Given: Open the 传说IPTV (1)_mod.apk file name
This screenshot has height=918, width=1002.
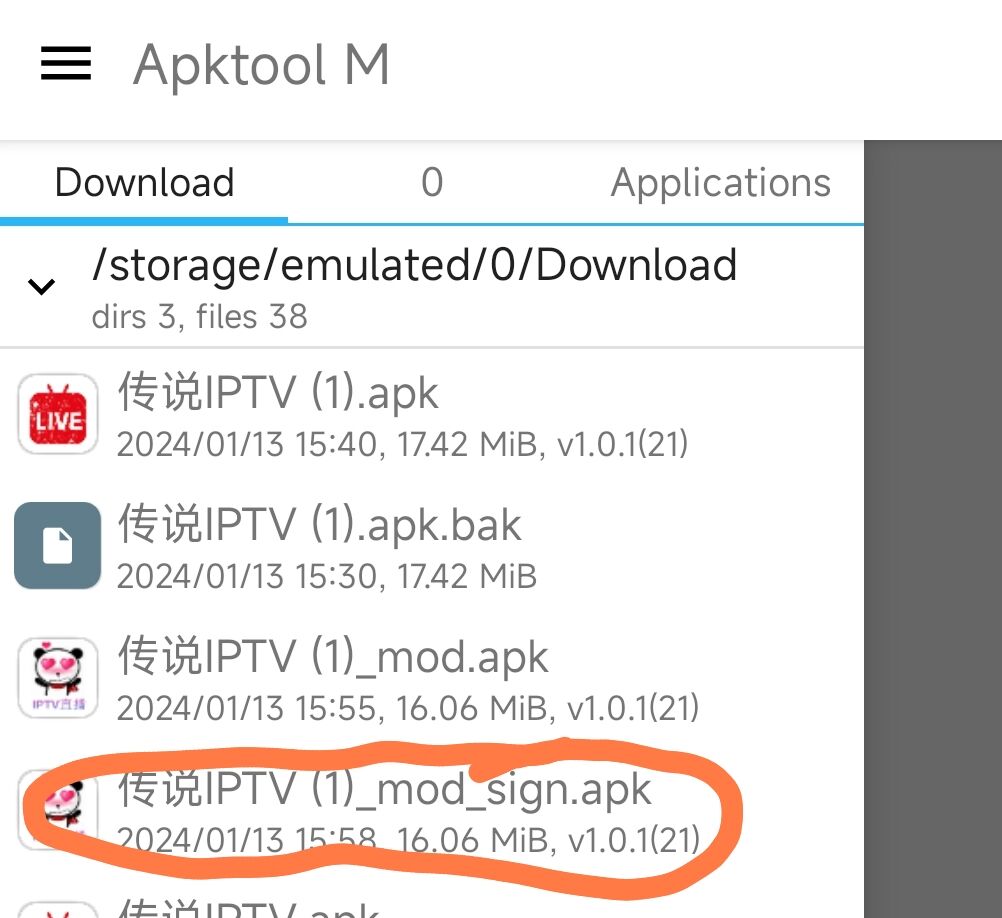Looking at the screenshot, I should coord(333,657).
